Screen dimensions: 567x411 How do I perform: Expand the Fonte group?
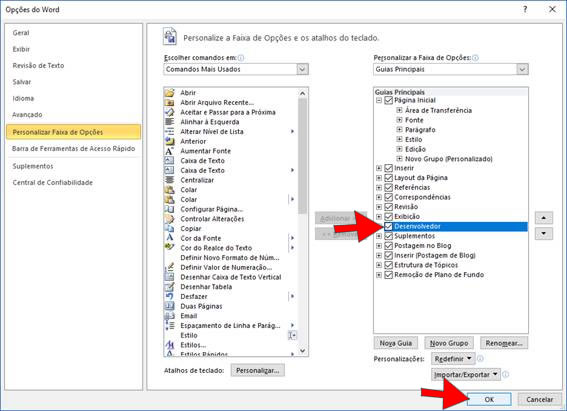[399, 120]
